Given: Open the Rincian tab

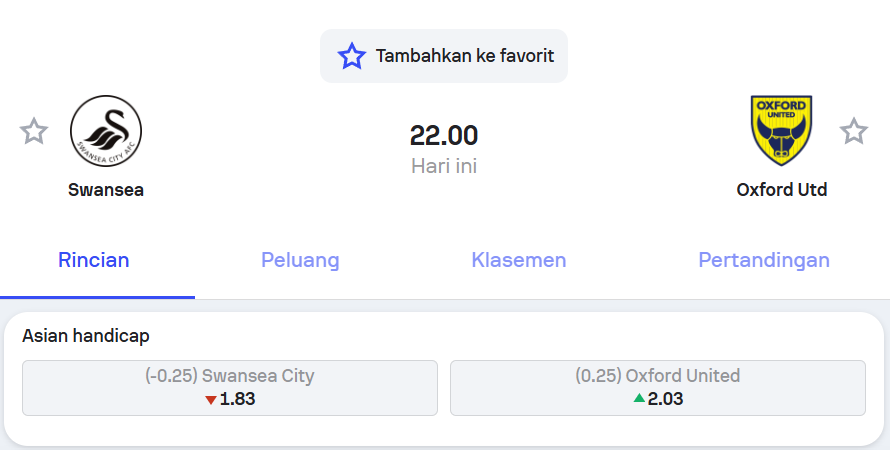Looking at the screenshot, I should click(94, 261).
